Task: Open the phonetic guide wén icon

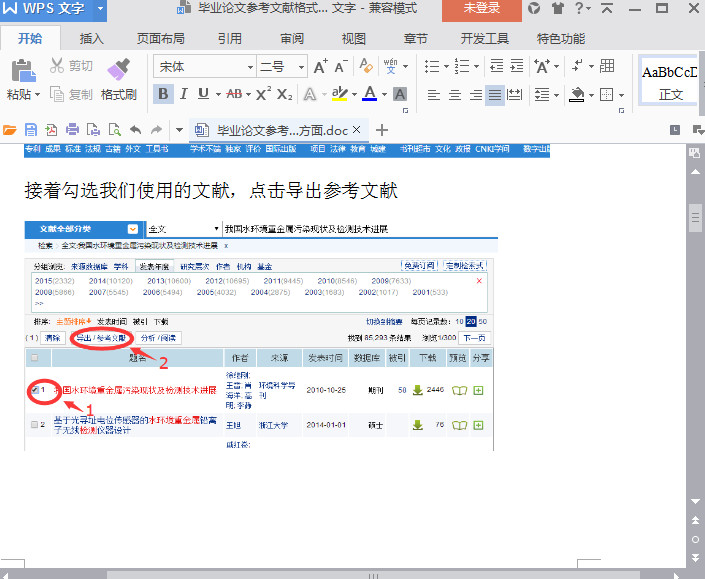Action: point(390,66)
